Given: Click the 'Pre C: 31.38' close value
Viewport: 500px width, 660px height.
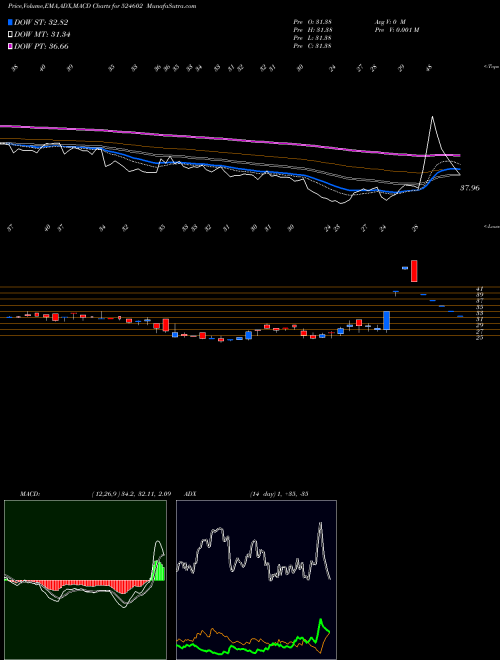Looking at the screenshot, I should pyautogui.click(x=313, y=45).
